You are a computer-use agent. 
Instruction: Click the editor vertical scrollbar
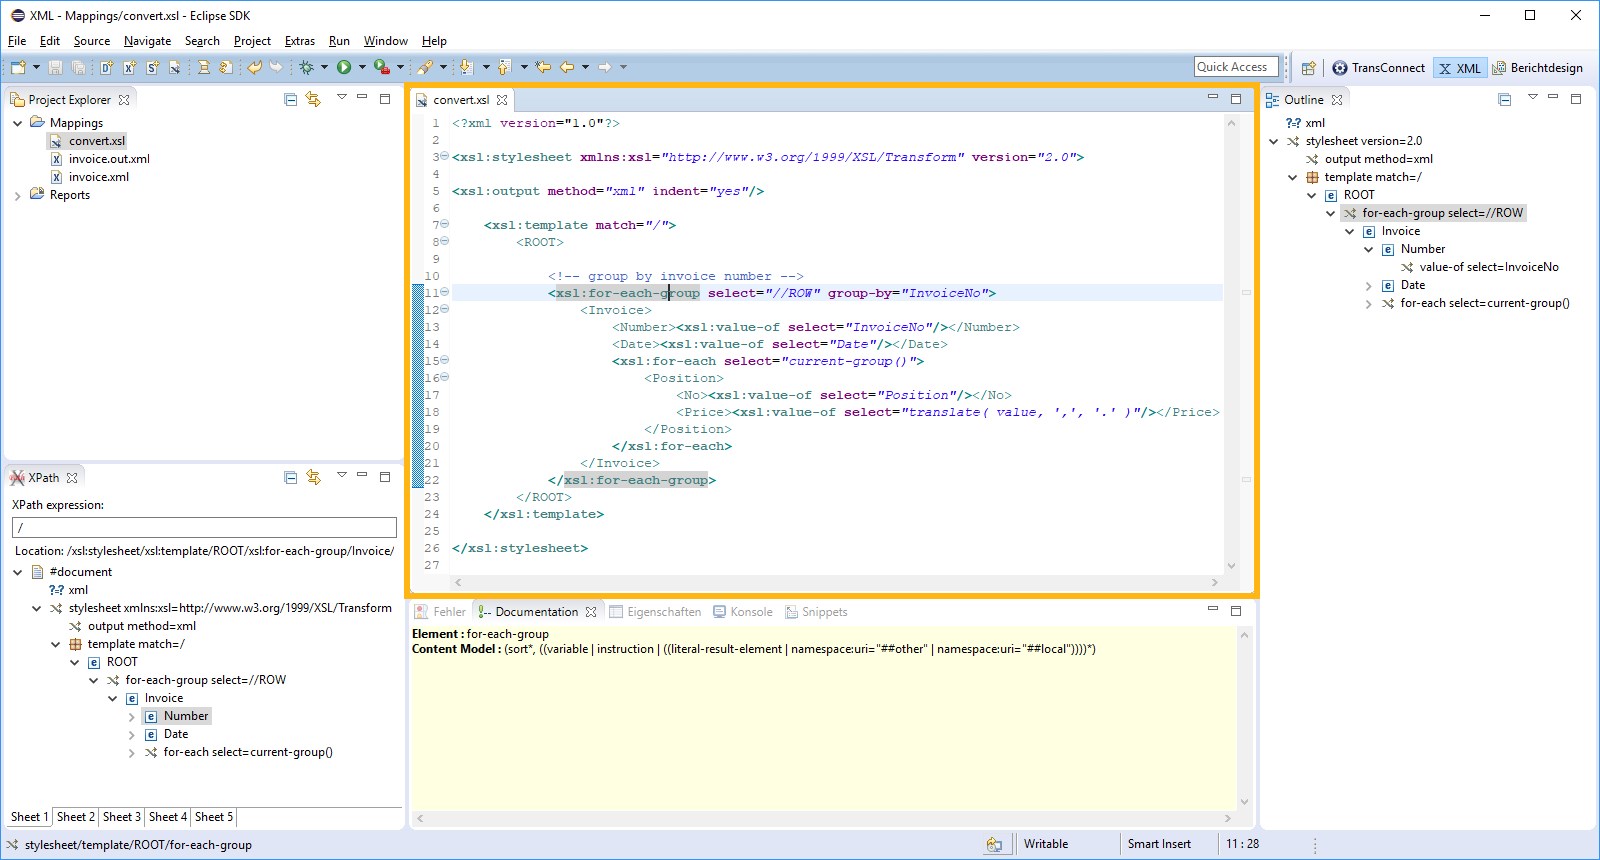pos(1231,343)
